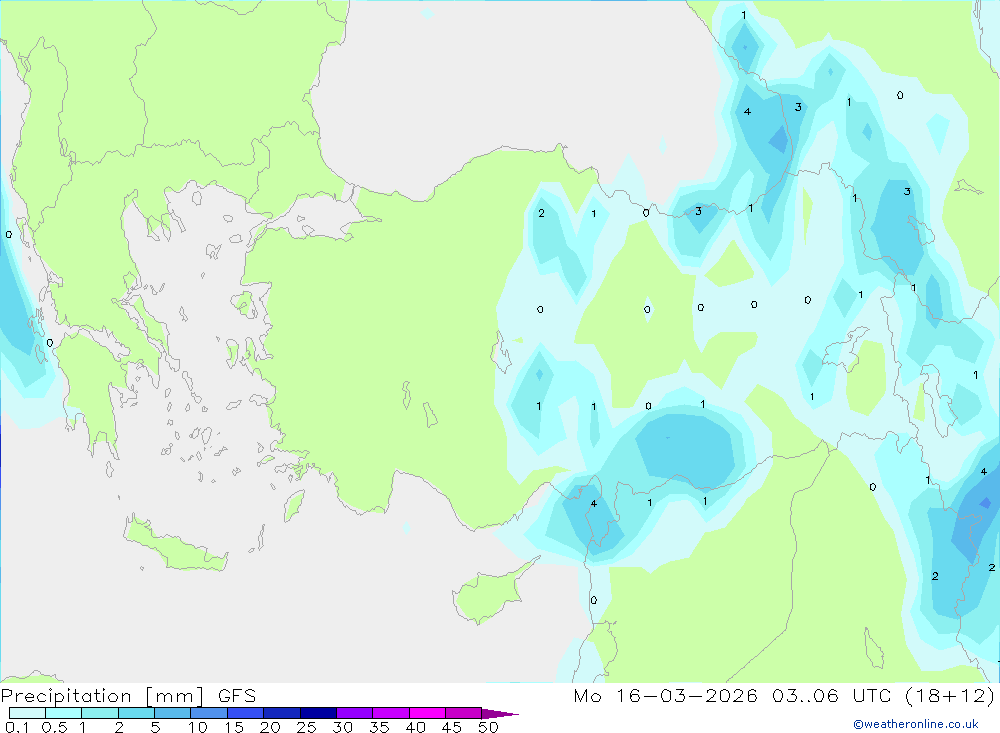
Task: Pick the 5–10 mm blue legend swatch
Action: pyautogui.click(x=172, y=713)
